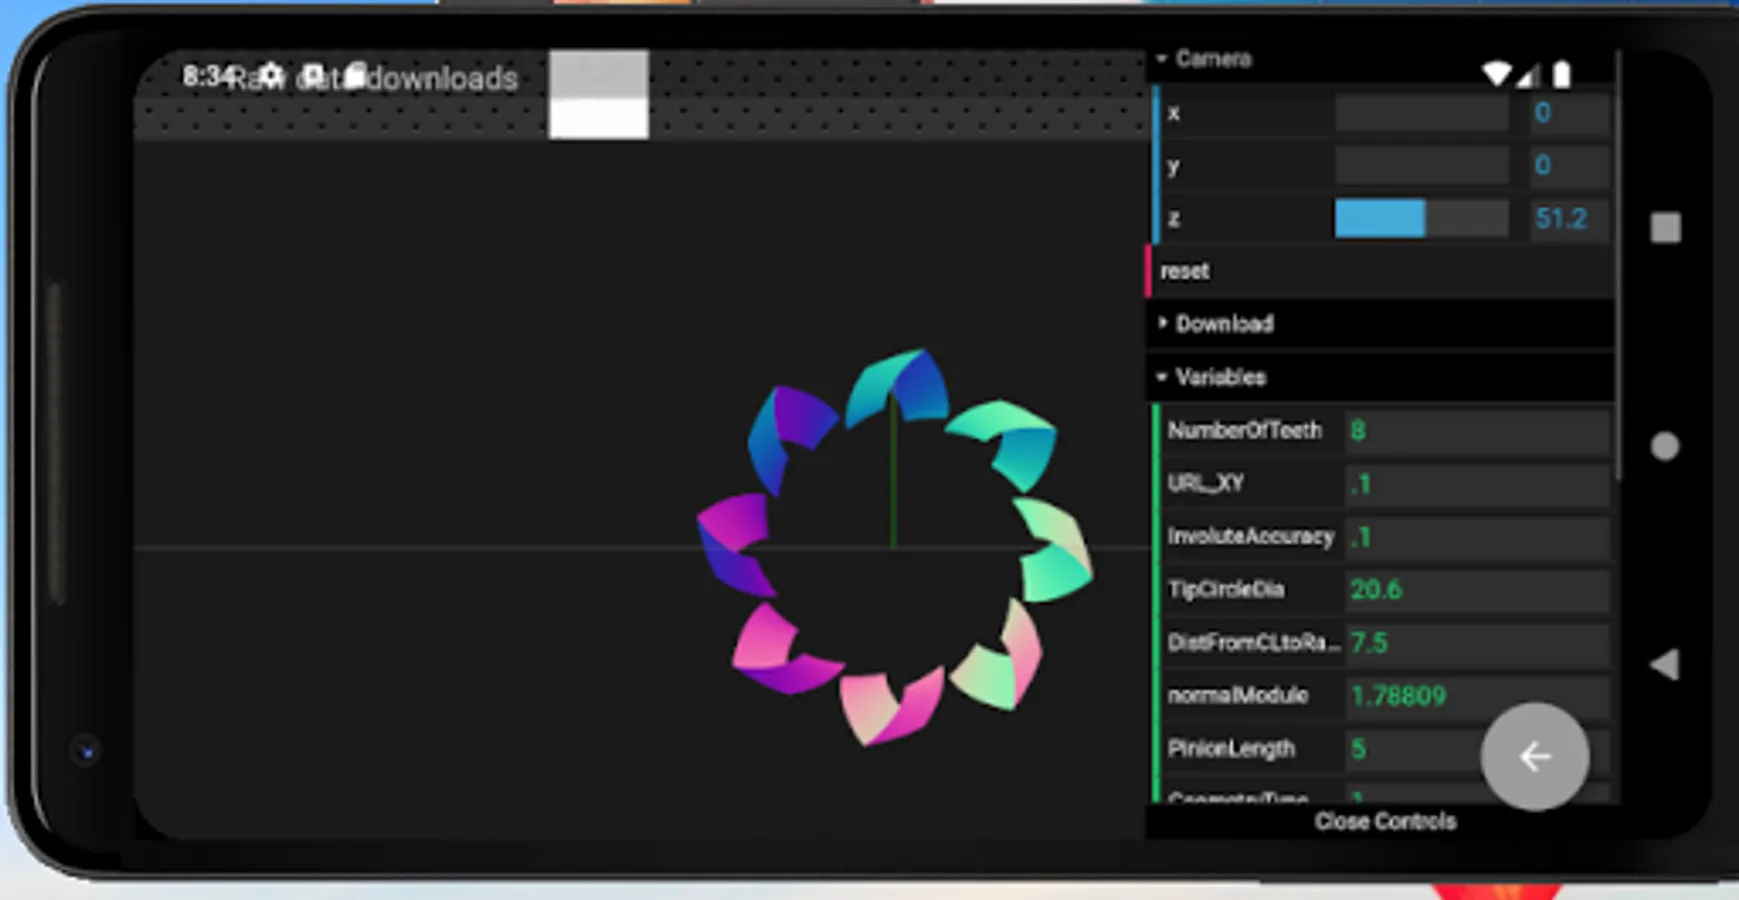This screenshot has height=900, width=1739.
Task: Tap Close Controls at the bottom
Action: [x=1383, y=821]
